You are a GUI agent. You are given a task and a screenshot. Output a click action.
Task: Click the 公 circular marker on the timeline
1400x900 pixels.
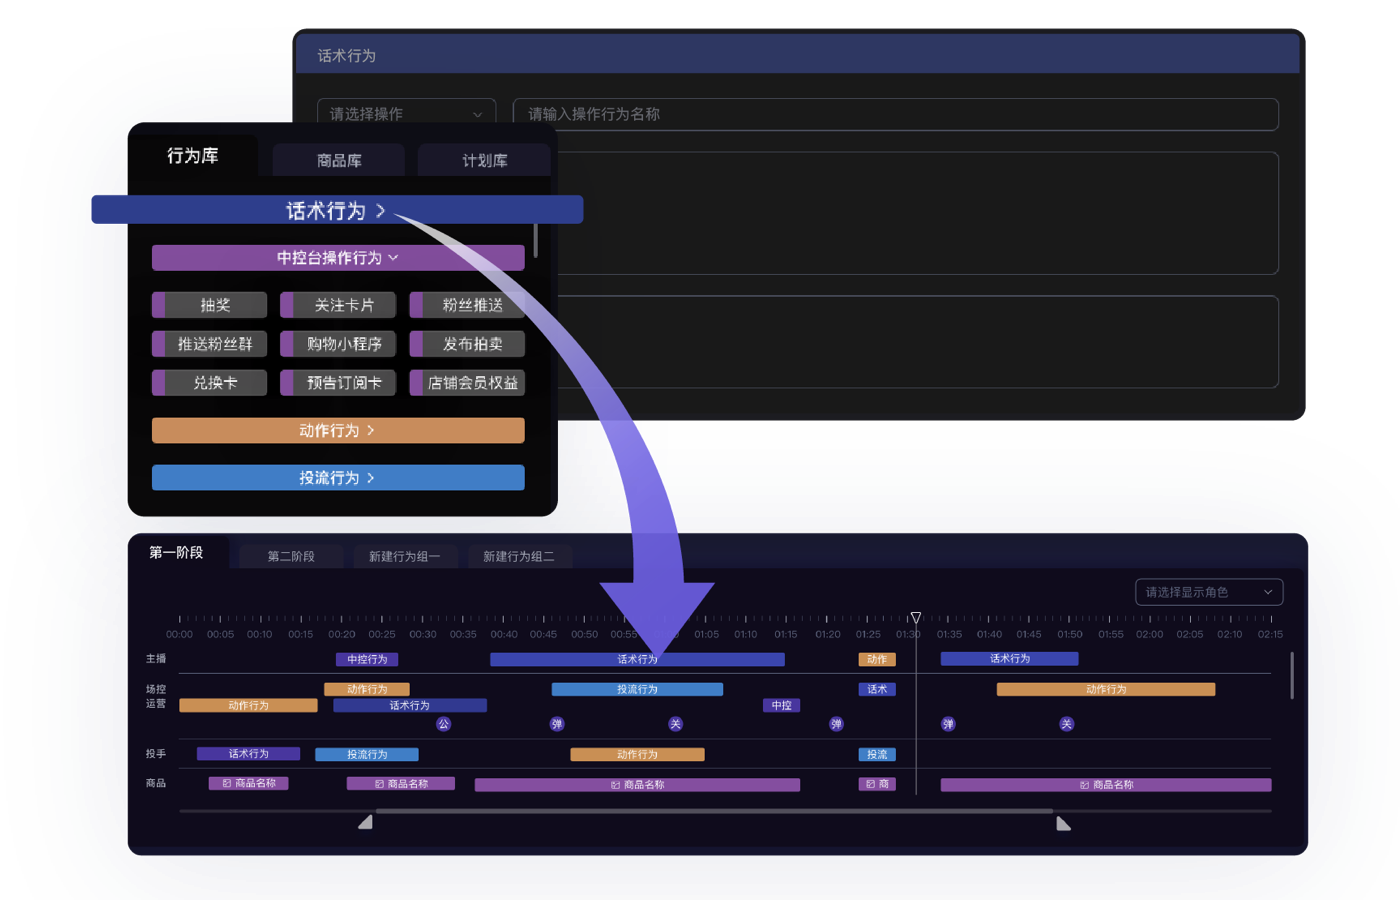[x=444, y=724]
